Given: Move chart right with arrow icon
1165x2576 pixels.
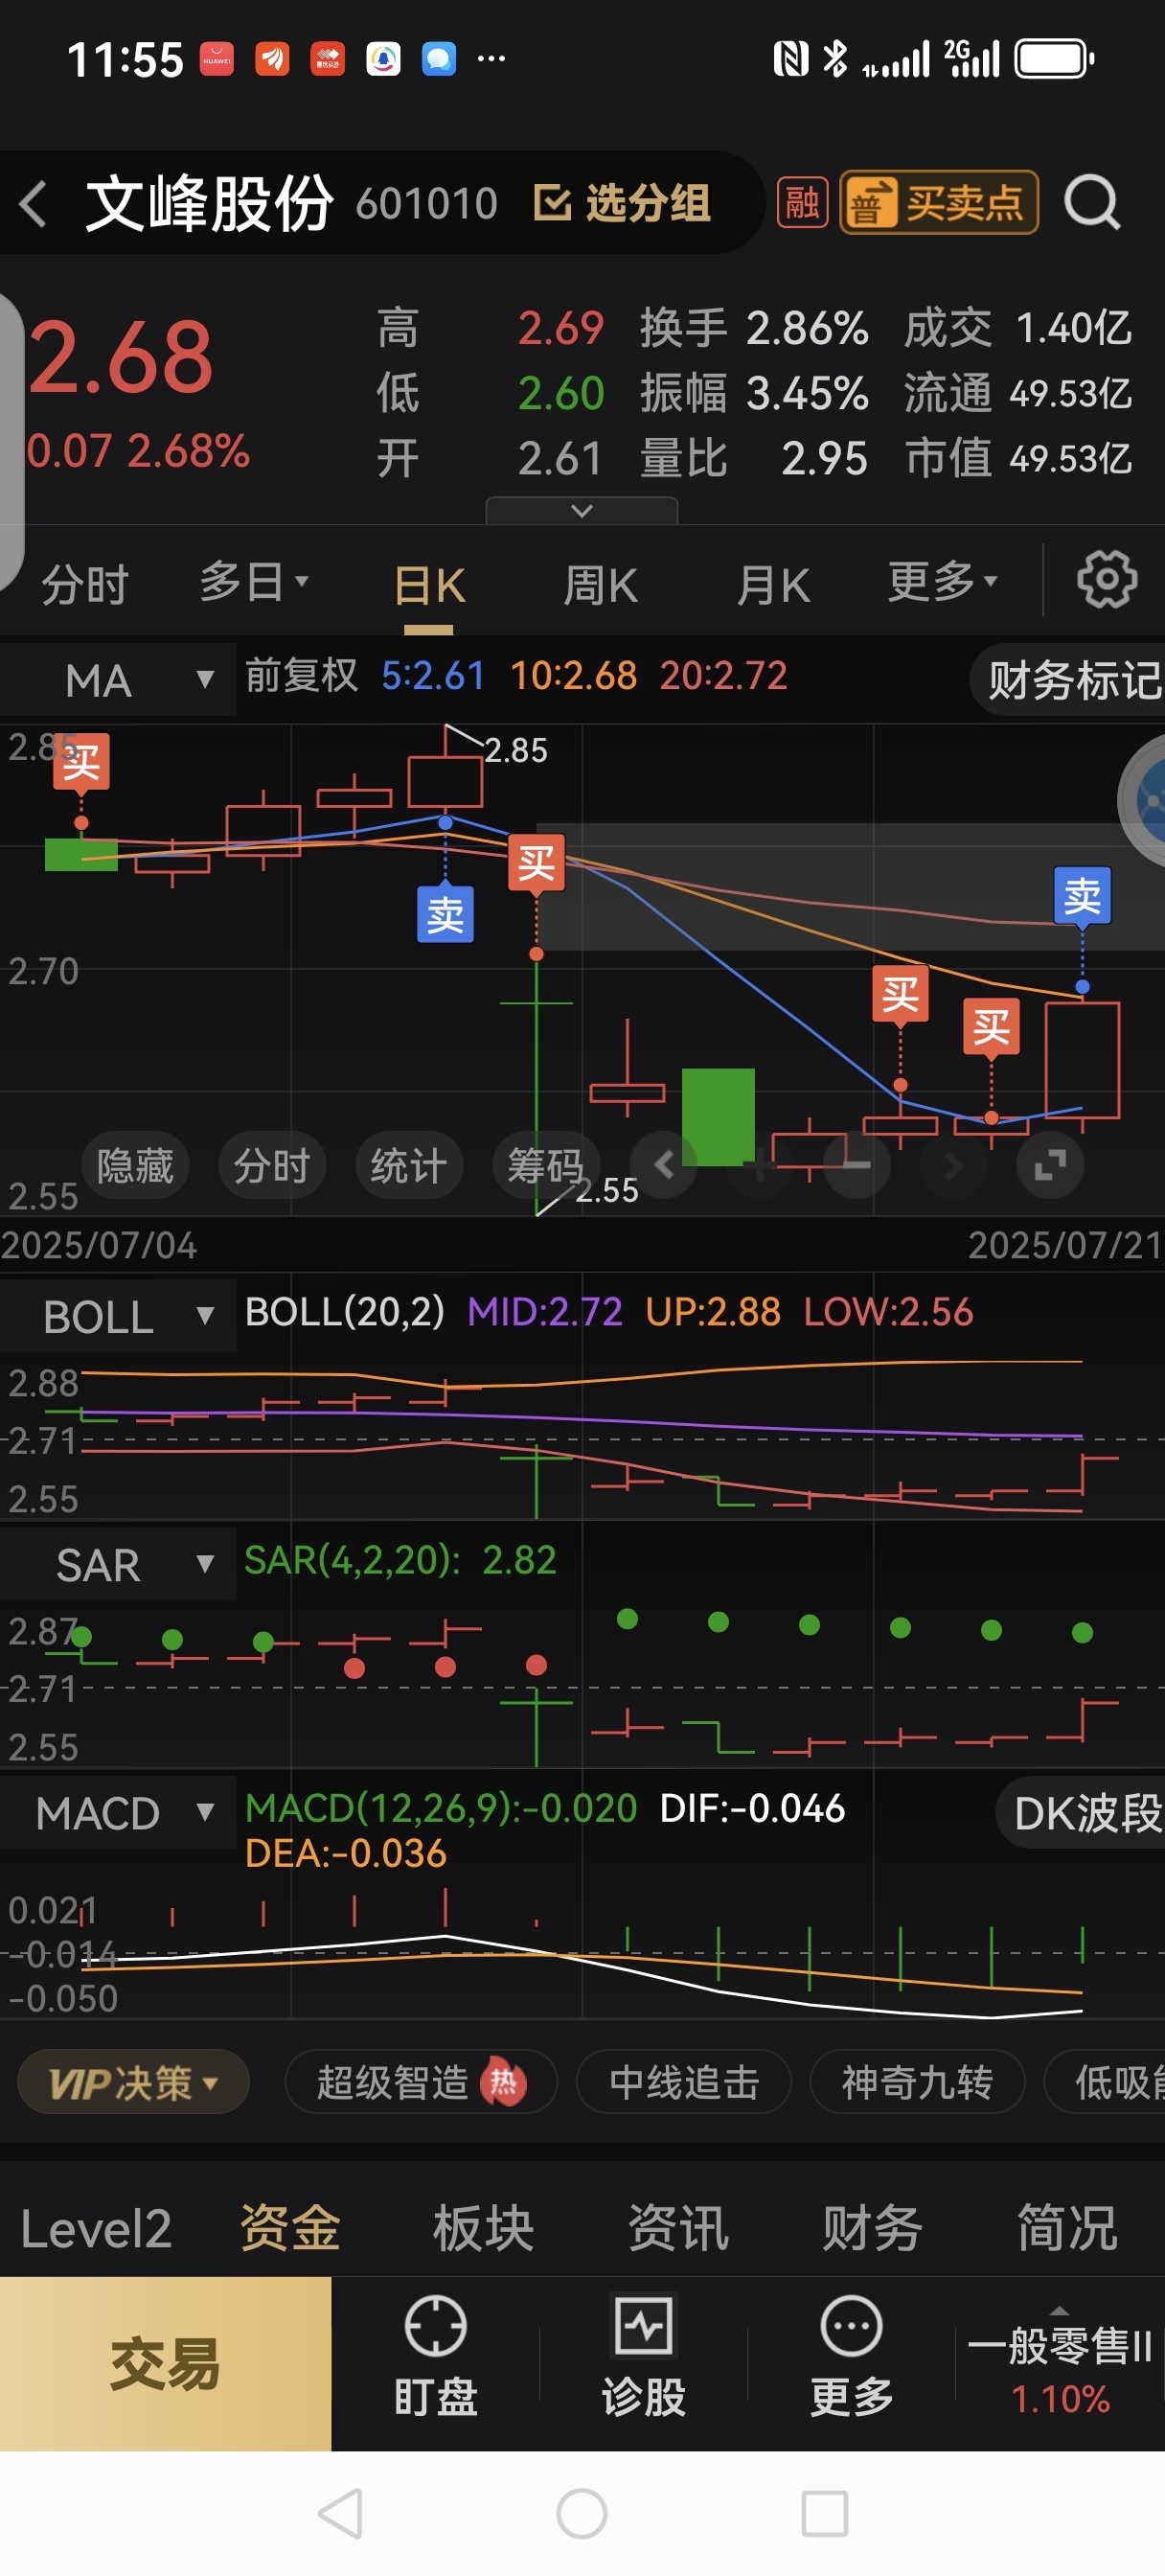Looking at the screenshot, I should [x=953, y=1165].
